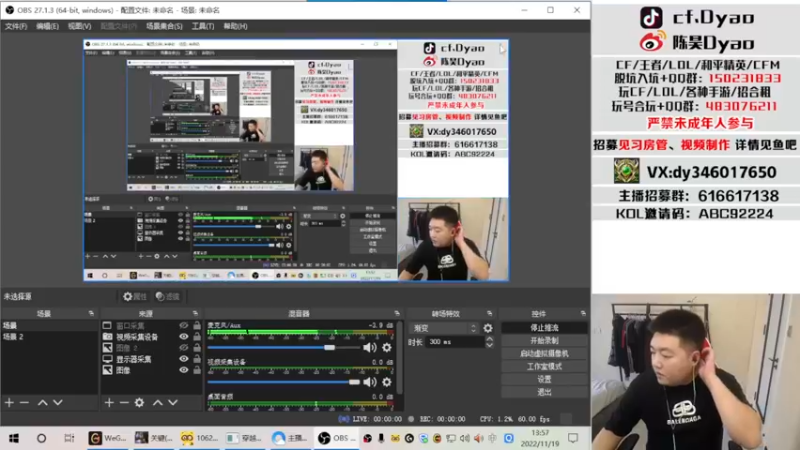This screenshot has height=450, width=800.
Task: Toggle lock on 视频采集设备 source
Action: pos(197,337)
